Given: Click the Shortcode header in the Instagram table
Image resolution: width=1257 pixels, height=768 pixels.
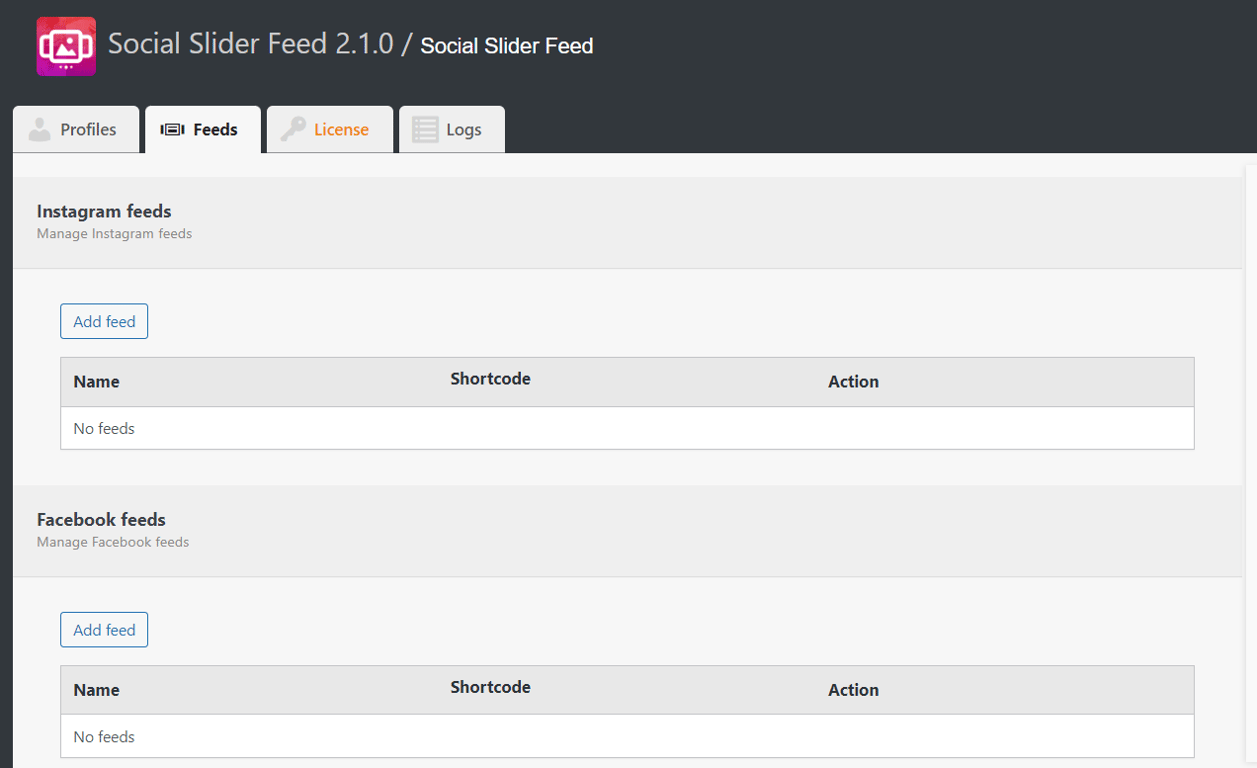Looking at the screenshot, I should [x=490, y=378].
